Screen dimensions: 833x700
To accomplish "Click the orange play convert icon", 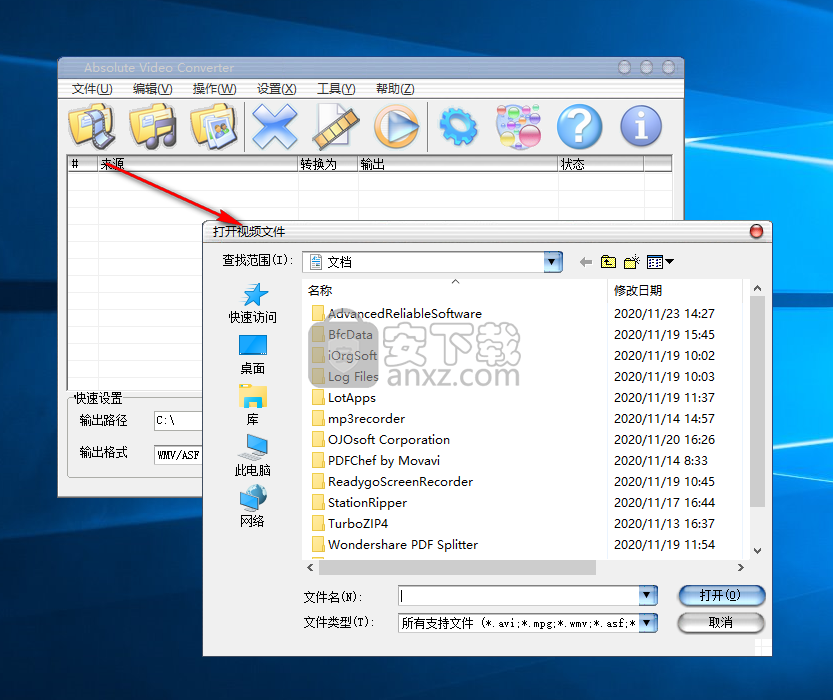I will [x=396, y=126].
